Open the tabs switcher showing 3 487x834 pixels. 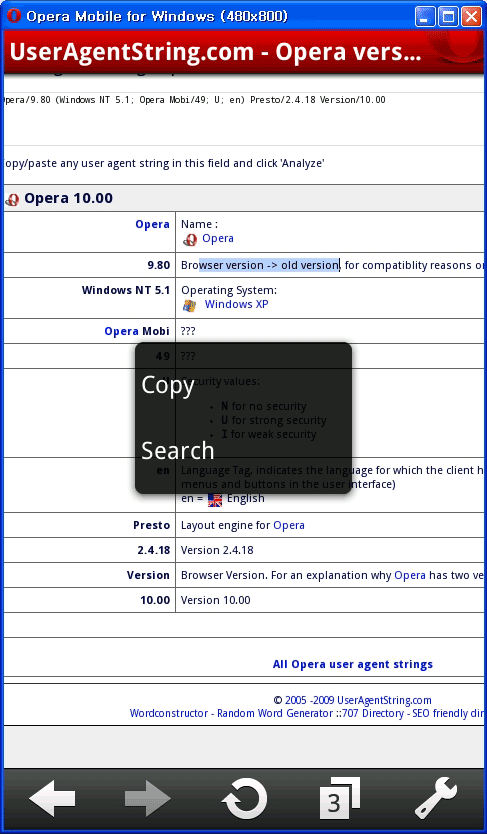coord(340,798)
